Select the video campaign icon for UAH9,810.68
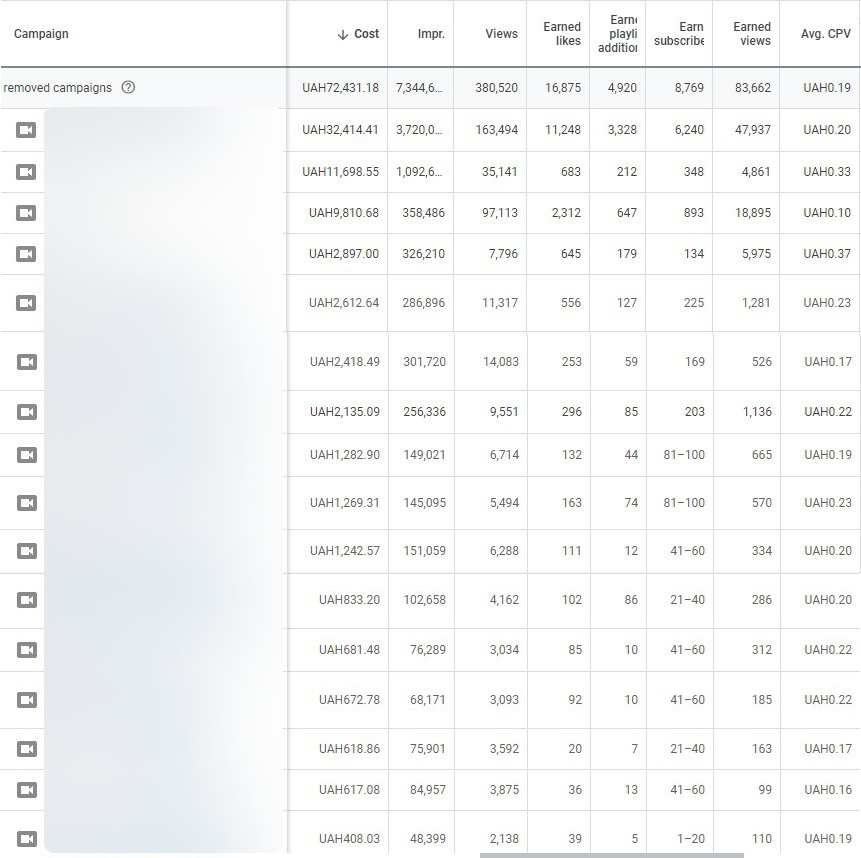 click(x=26, y=213)
